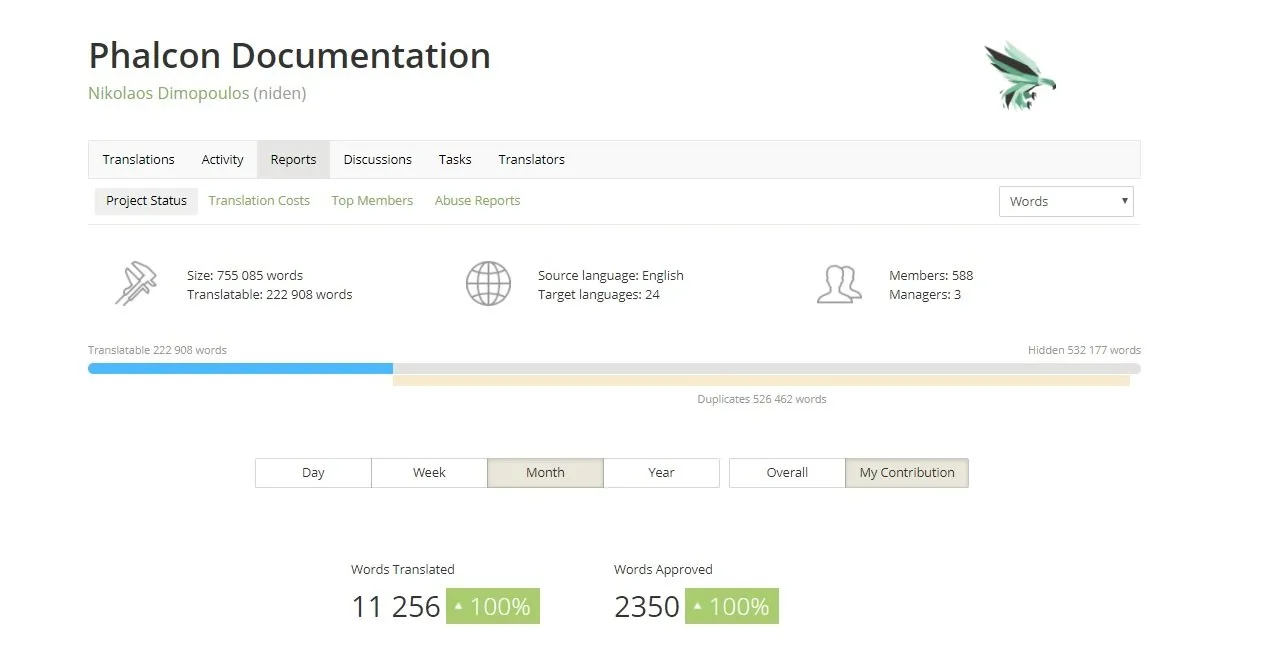The width and height of the screenshot is (1274, 661).
Task: Click the gray hidden words bar
Action: (766, 368)
